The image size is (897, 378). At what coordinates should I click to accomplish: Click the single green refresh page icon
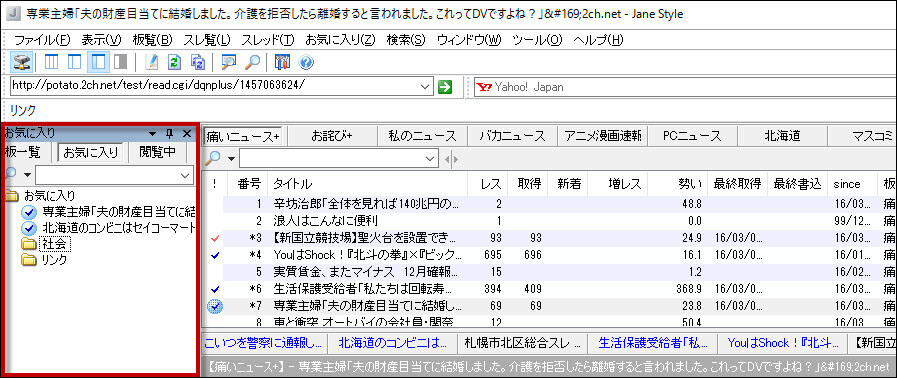pos(174,62)
